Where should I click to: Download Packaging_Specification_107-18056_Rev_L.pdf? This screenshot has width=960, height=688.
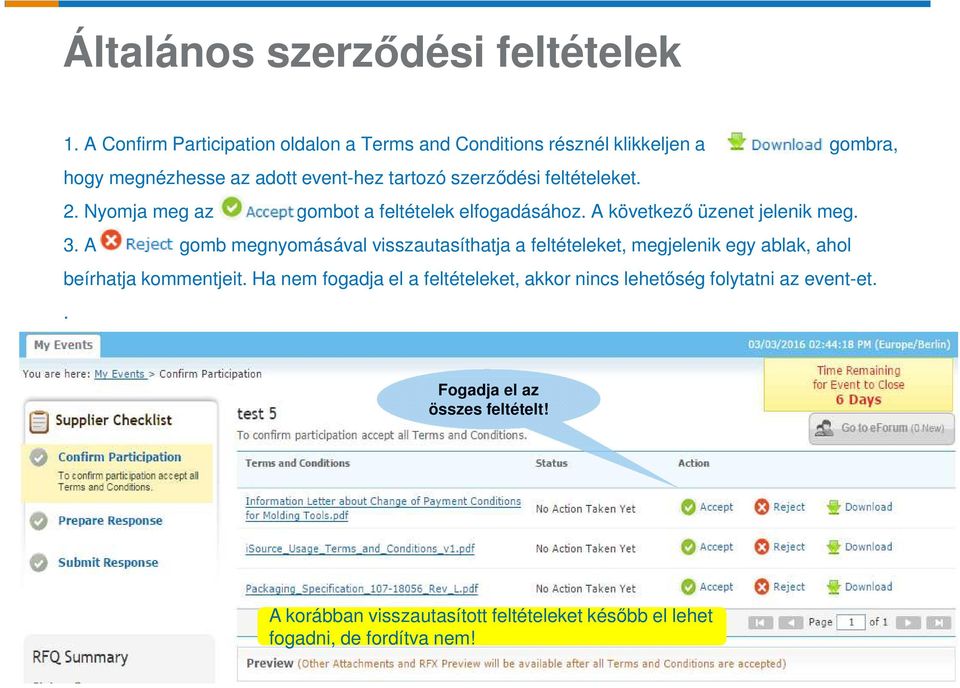[x=860, y=586]
